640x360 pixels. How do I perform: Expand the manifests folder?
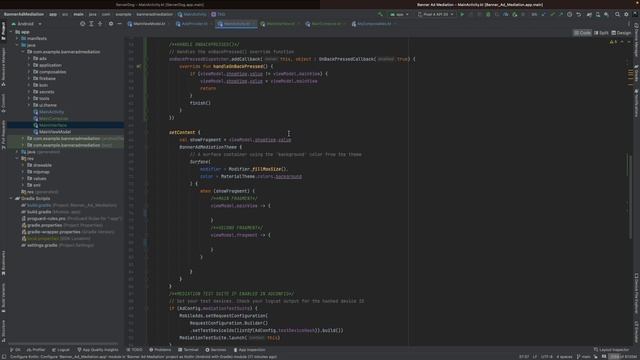(x=17, y=38)
